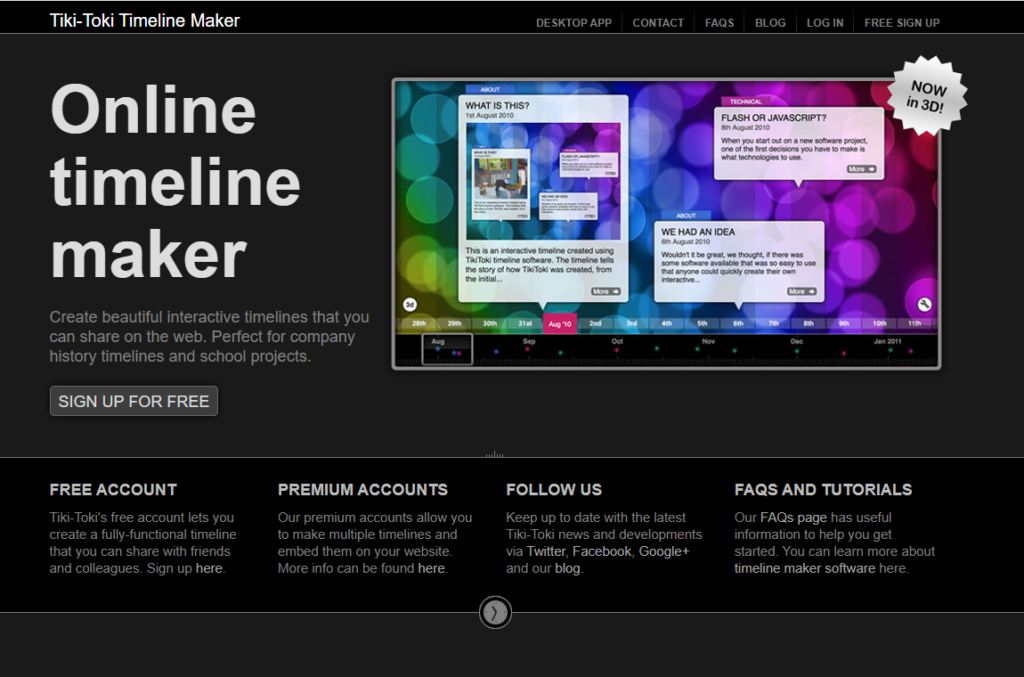Click the Tiki-Toki Timeline Maker logo
The width and height of the screenshot is (1024, 677).
144,20
